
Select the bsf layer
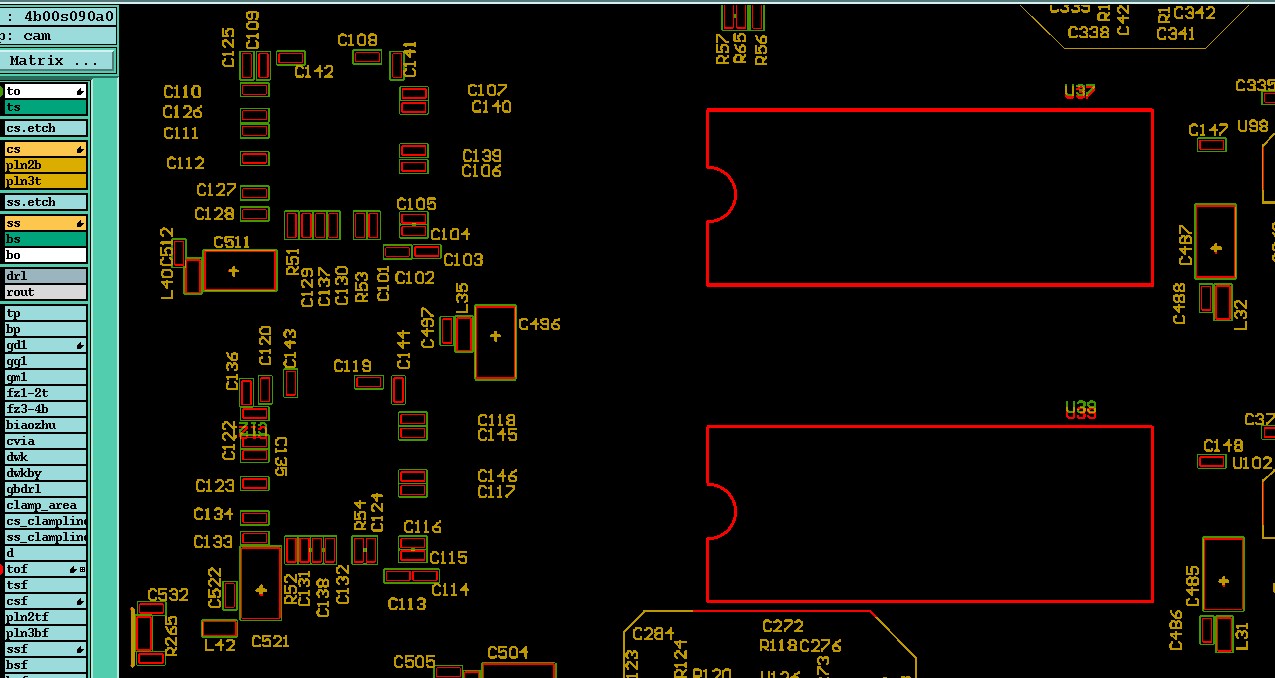45,665
